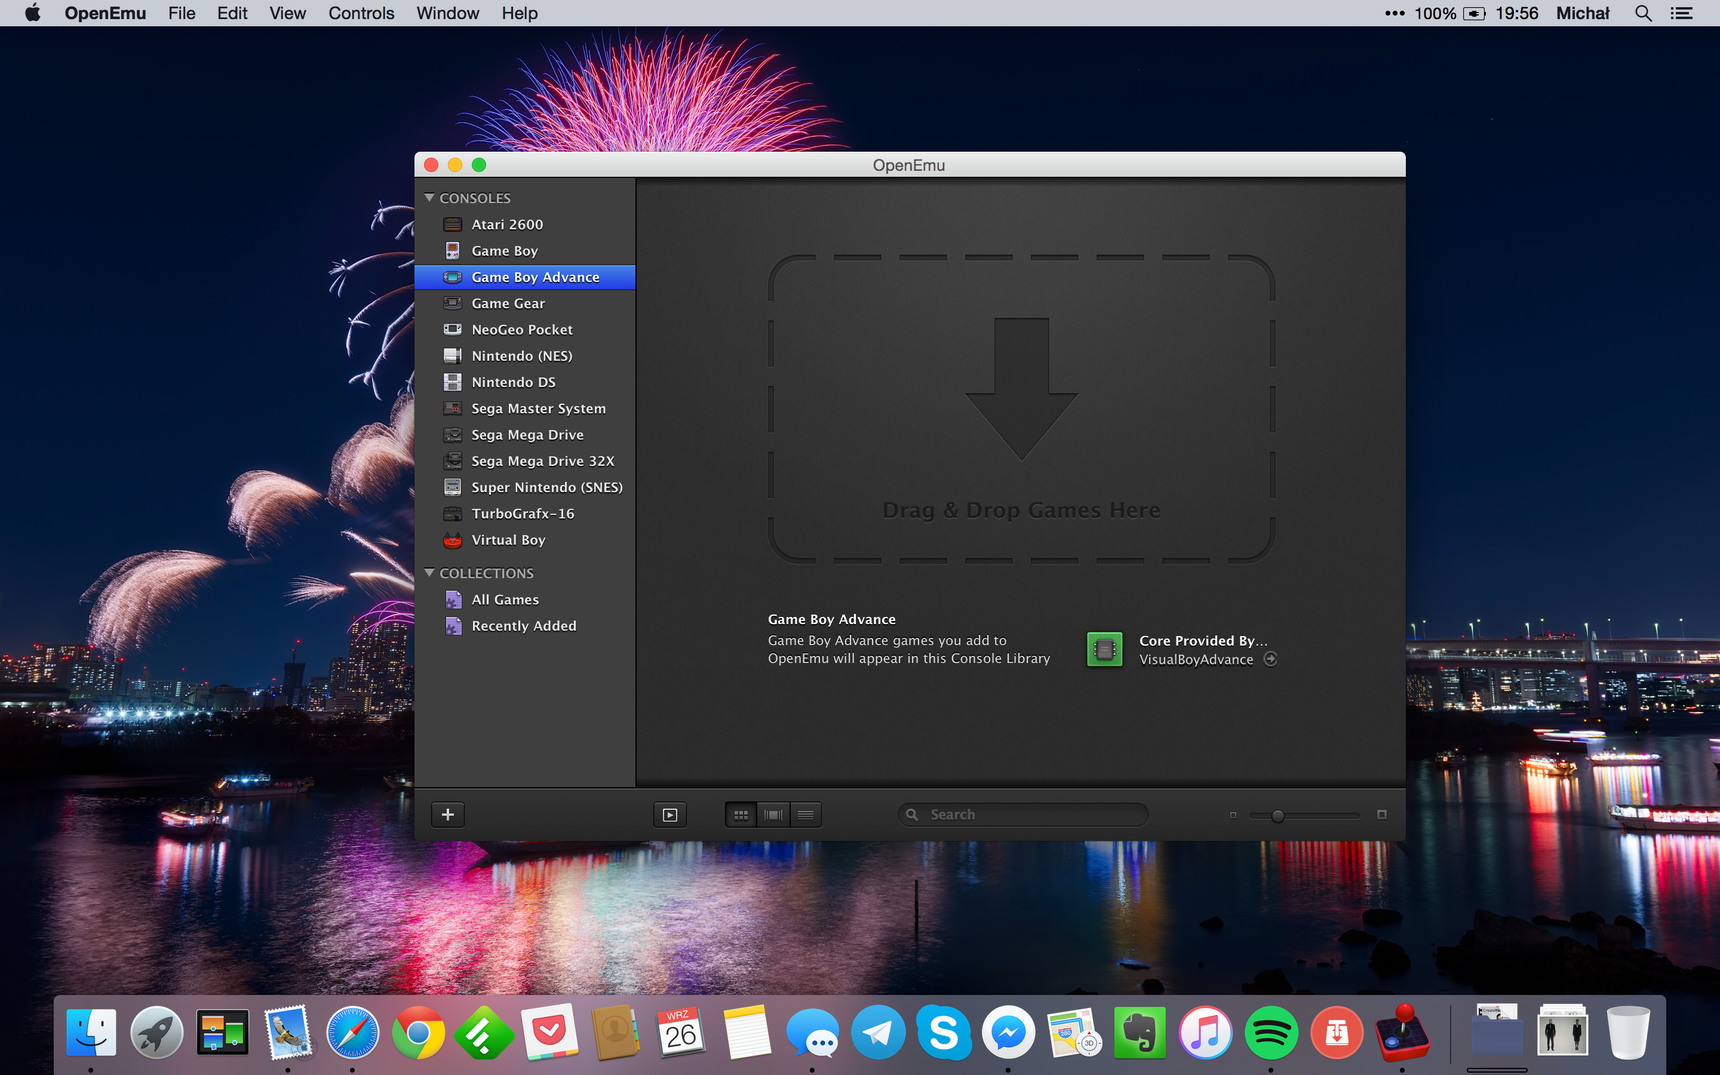The width and height of the screenshot is (1720, 1075).
Task: Open the File menu
Action: [x=182, y=13]
